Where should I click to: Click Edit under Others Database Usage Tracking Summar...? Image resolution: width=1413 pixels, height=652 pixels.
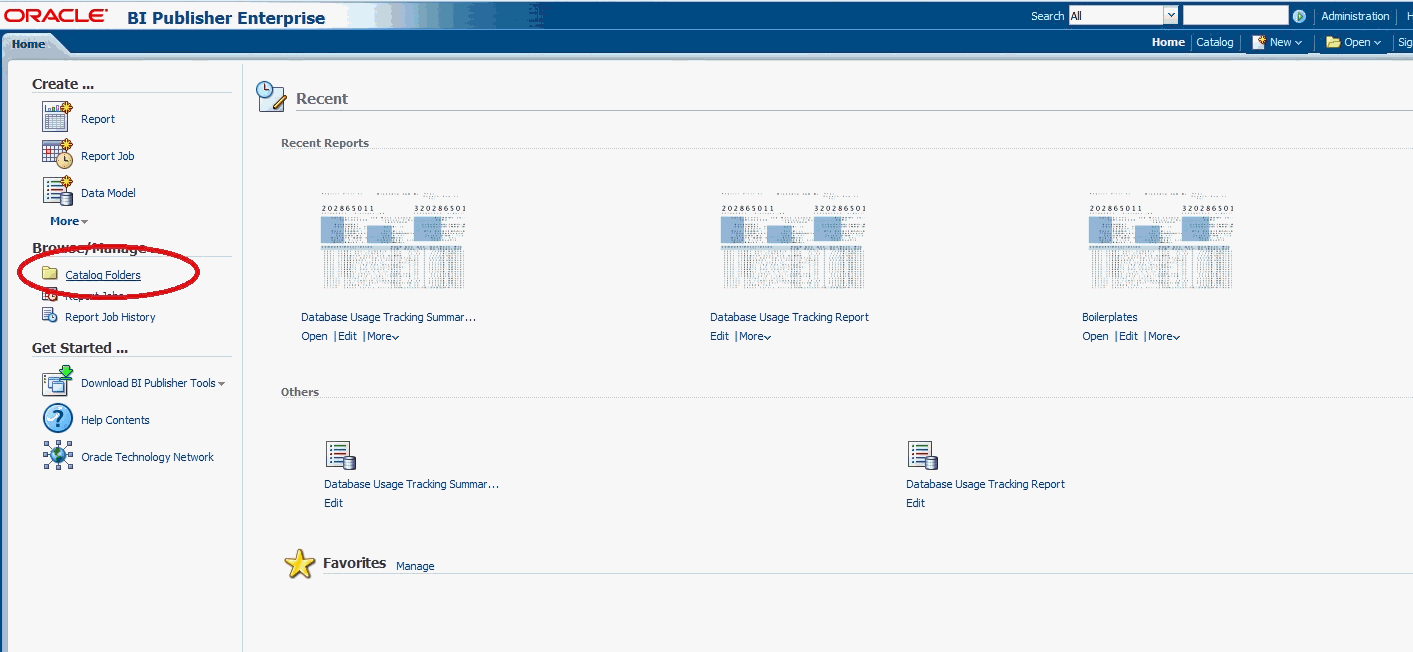pos(333,503)
